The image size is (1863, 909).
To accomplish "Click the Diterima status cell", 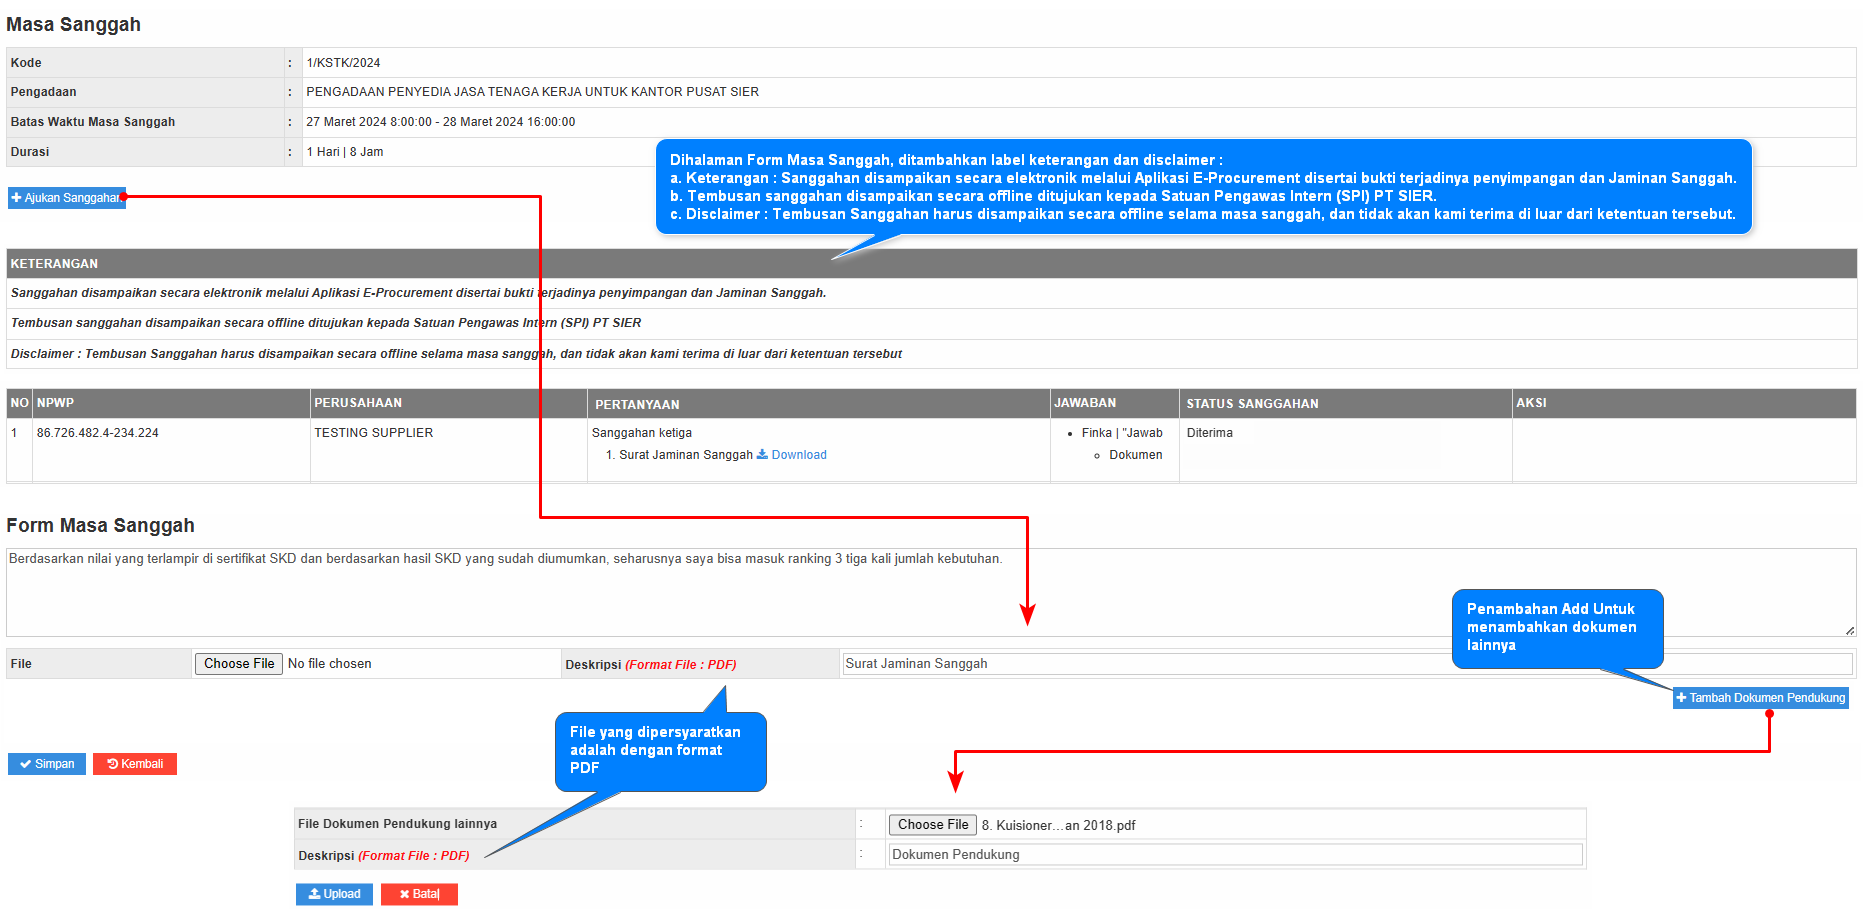I will (1210, 433).
